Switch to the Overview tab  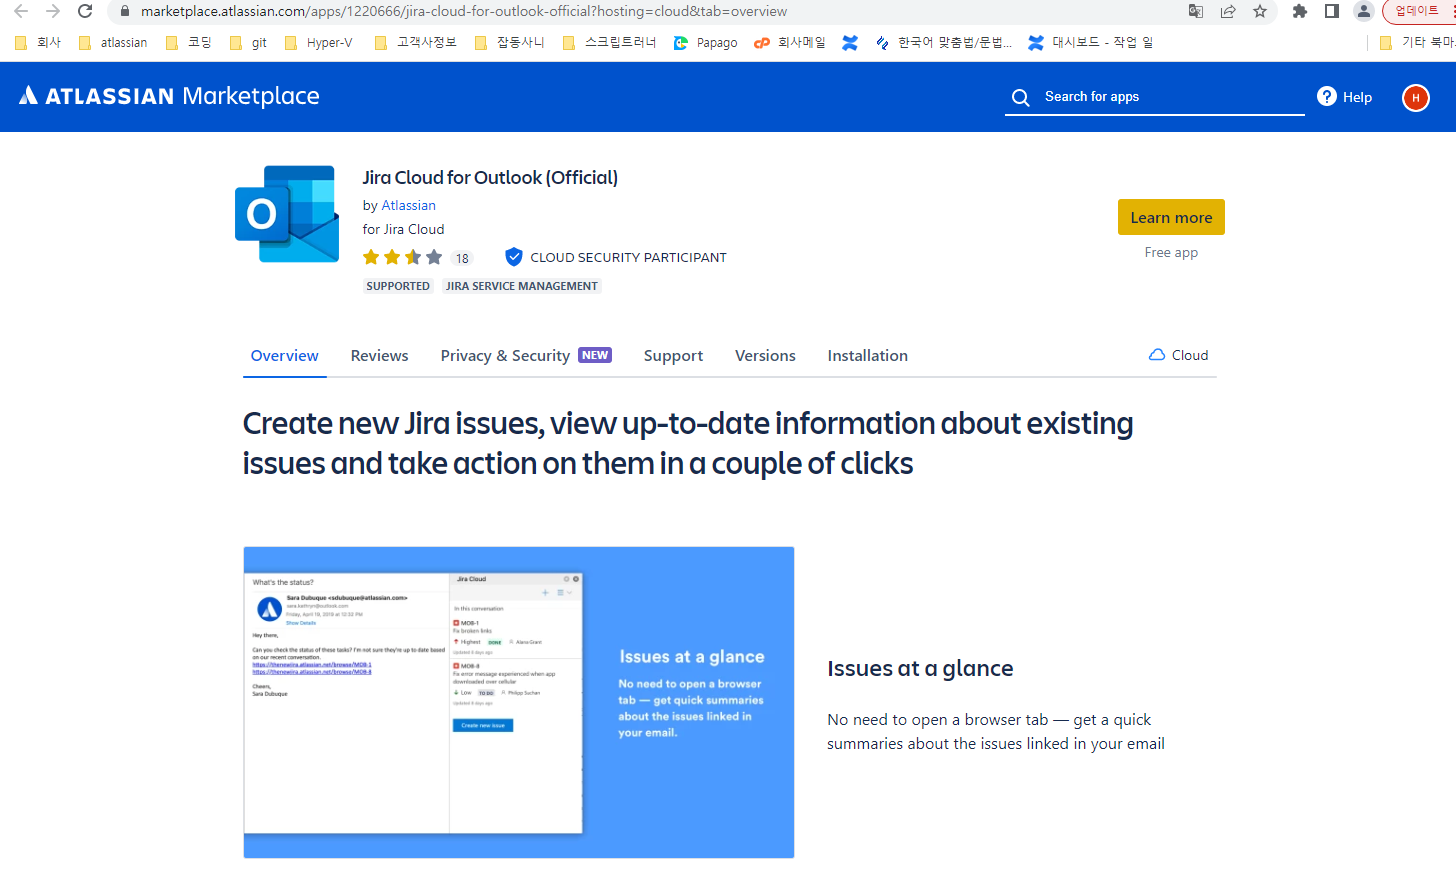click(285, 356)
